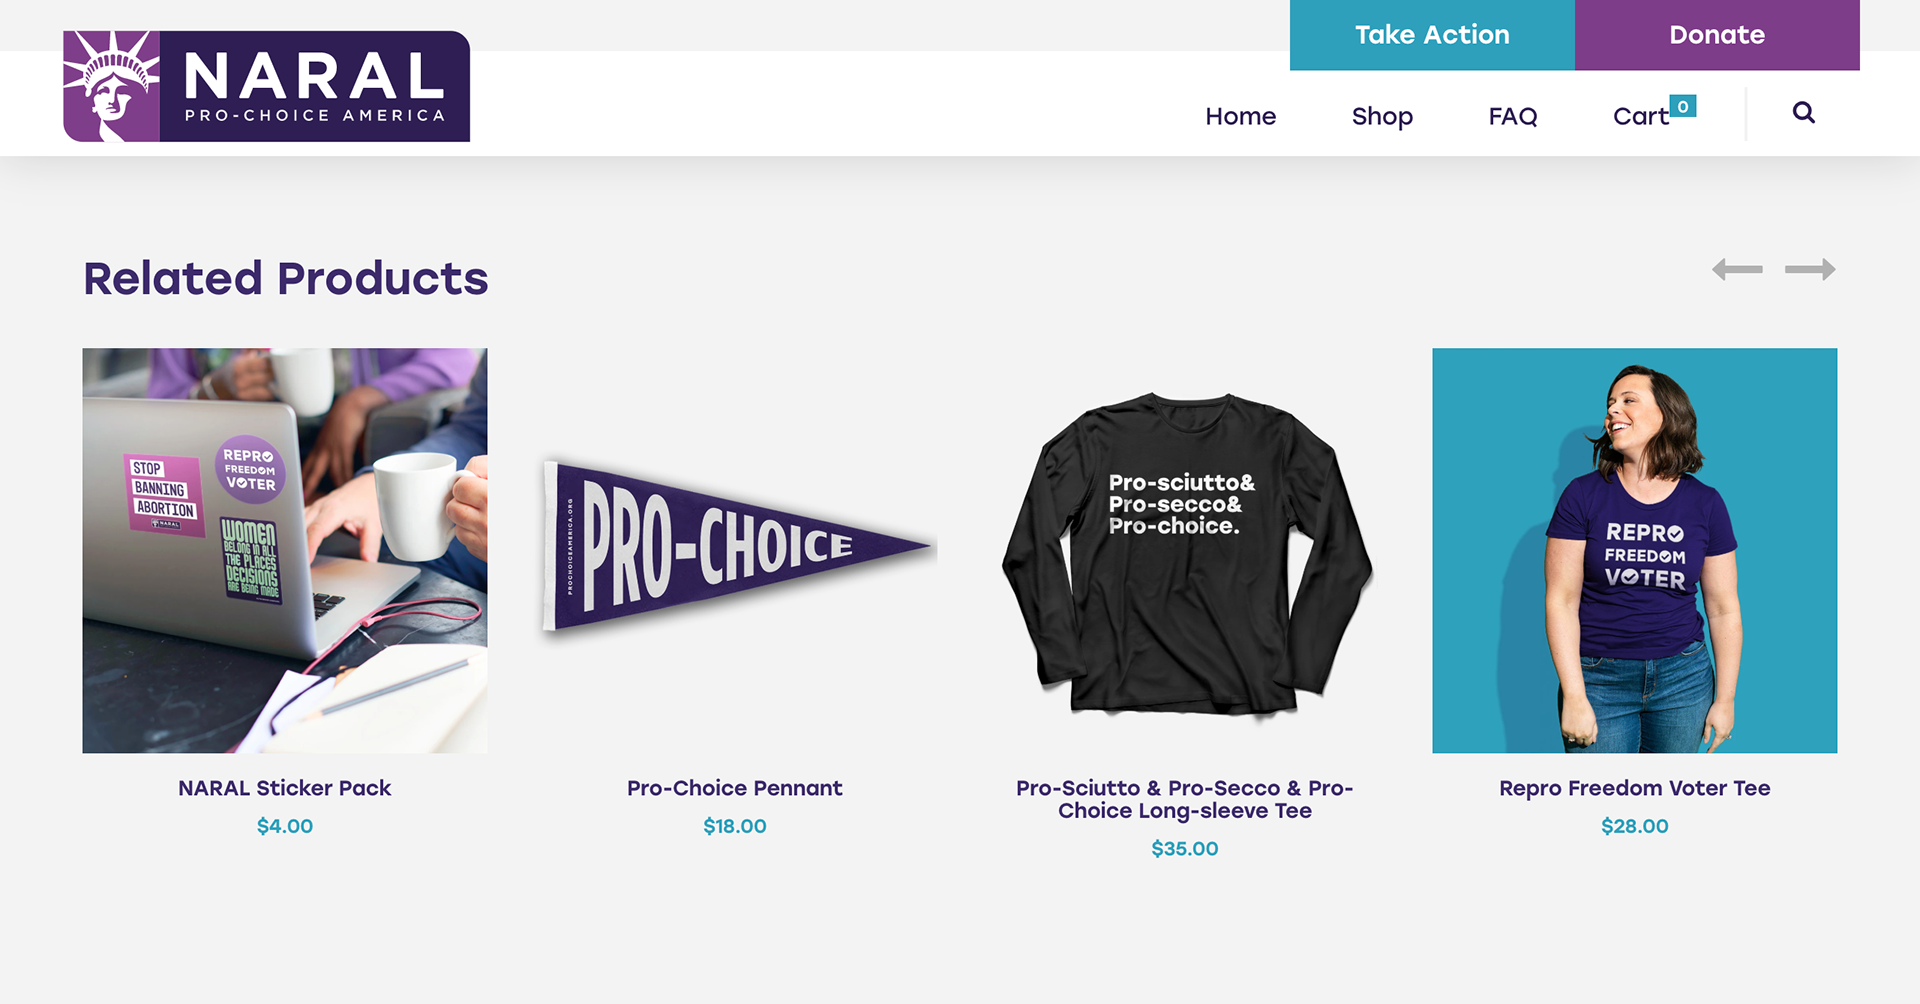
Task: Open the FAQ menu item
Action: [1512, 116]
